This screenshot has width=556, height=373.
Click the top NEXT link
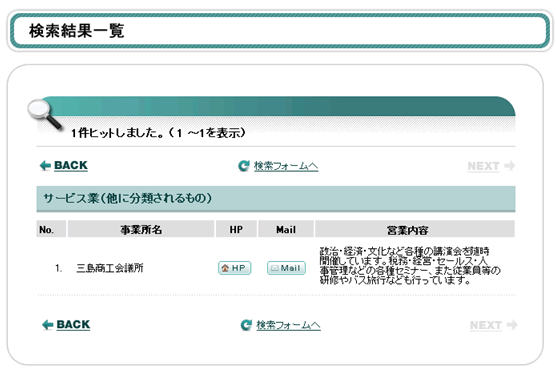pos(484,166)
